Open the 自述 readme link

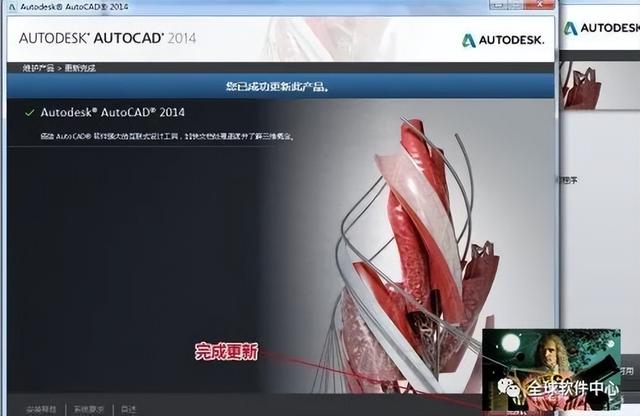tap(129, 409)
